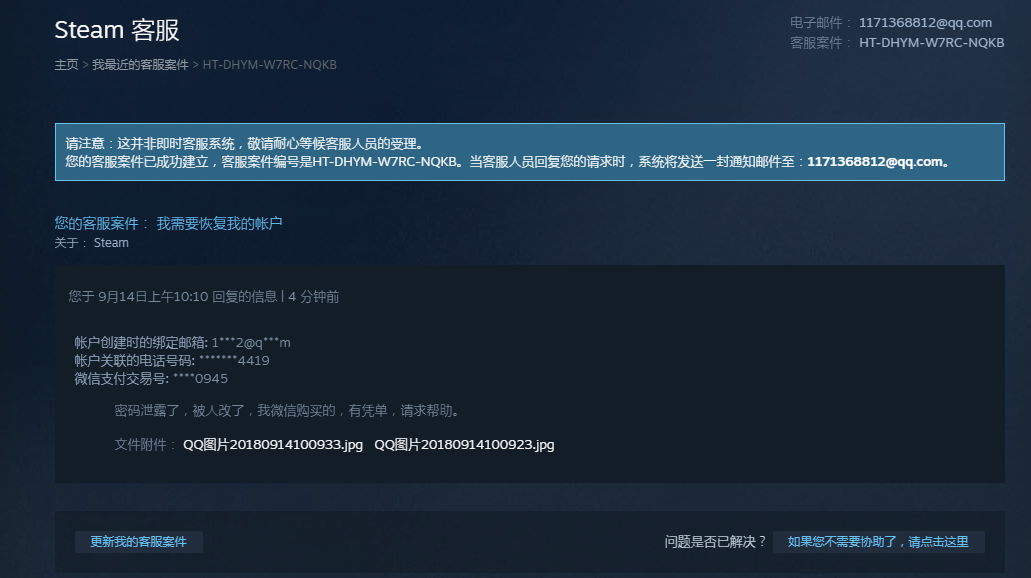Click 如果您不需要协助了，请点击这里 button

(x=878, y=542)
